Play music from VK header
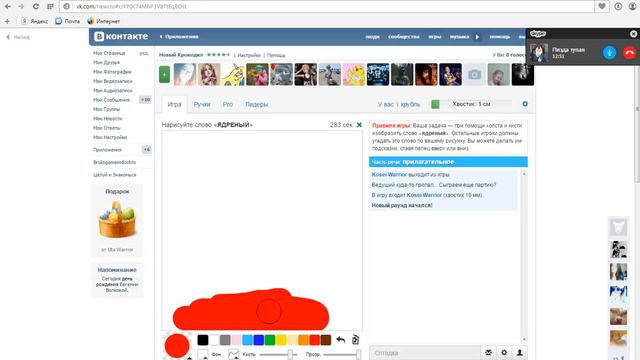Screen dimensions: 640x360 coord(477,37)
